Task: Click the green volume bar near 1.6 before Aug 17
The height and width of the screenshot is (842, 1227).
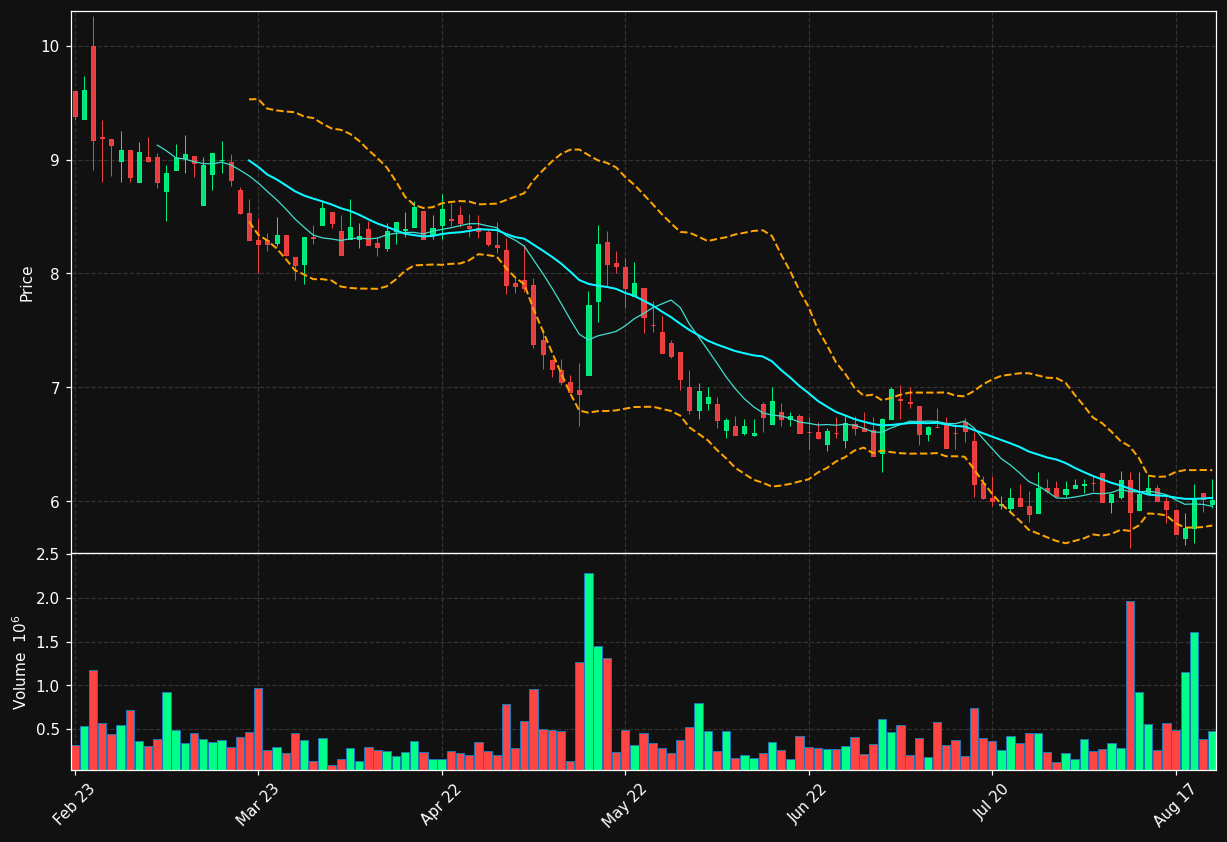Action: [x=1194, y=701]
